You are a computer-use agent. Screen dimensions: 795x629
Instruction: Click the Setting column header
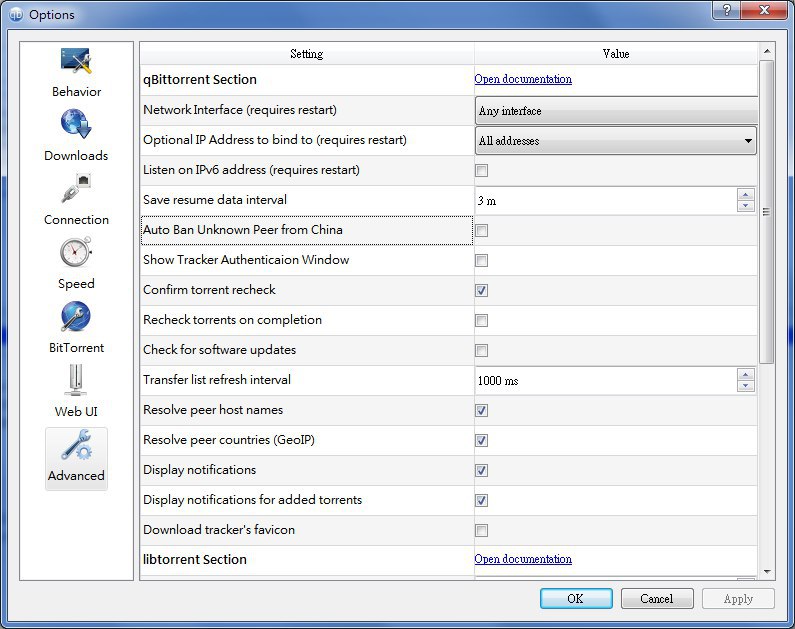307,54
